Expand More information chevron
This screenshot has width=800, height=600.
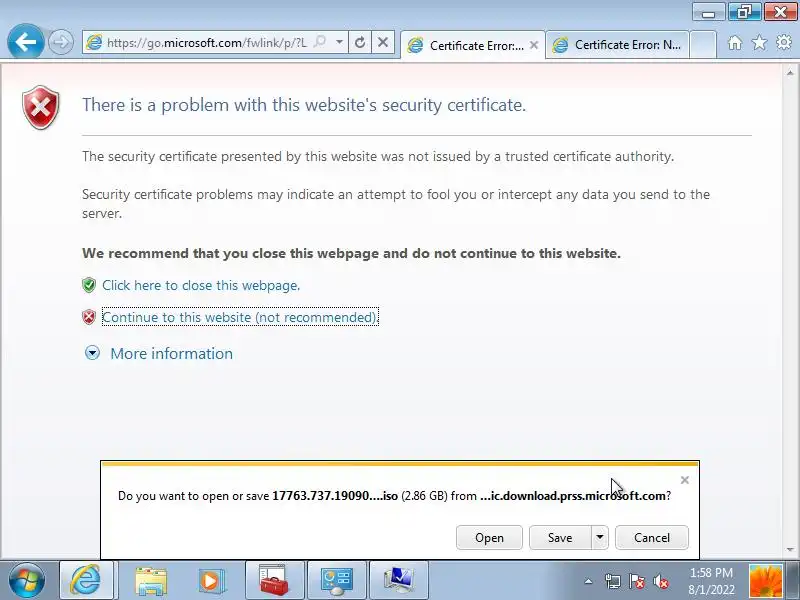click(92, 353)
